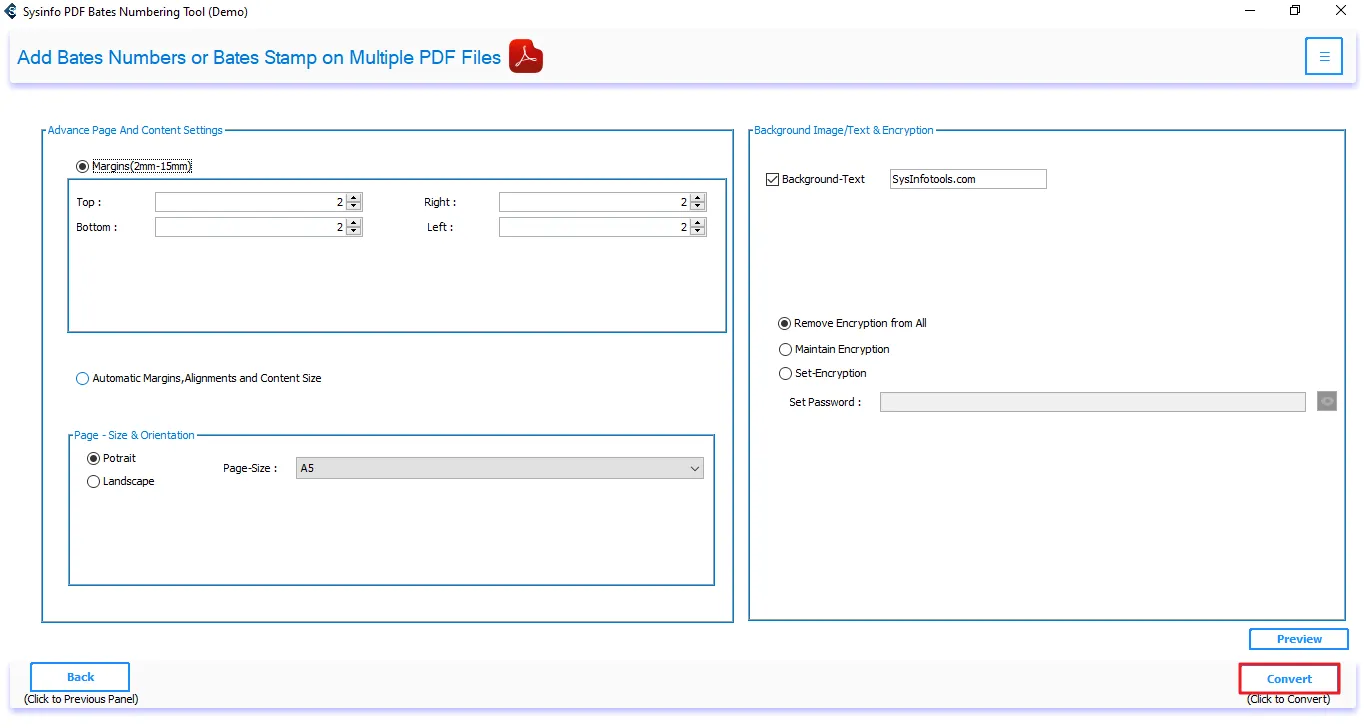Click the Left margin value field

(594, 227)
